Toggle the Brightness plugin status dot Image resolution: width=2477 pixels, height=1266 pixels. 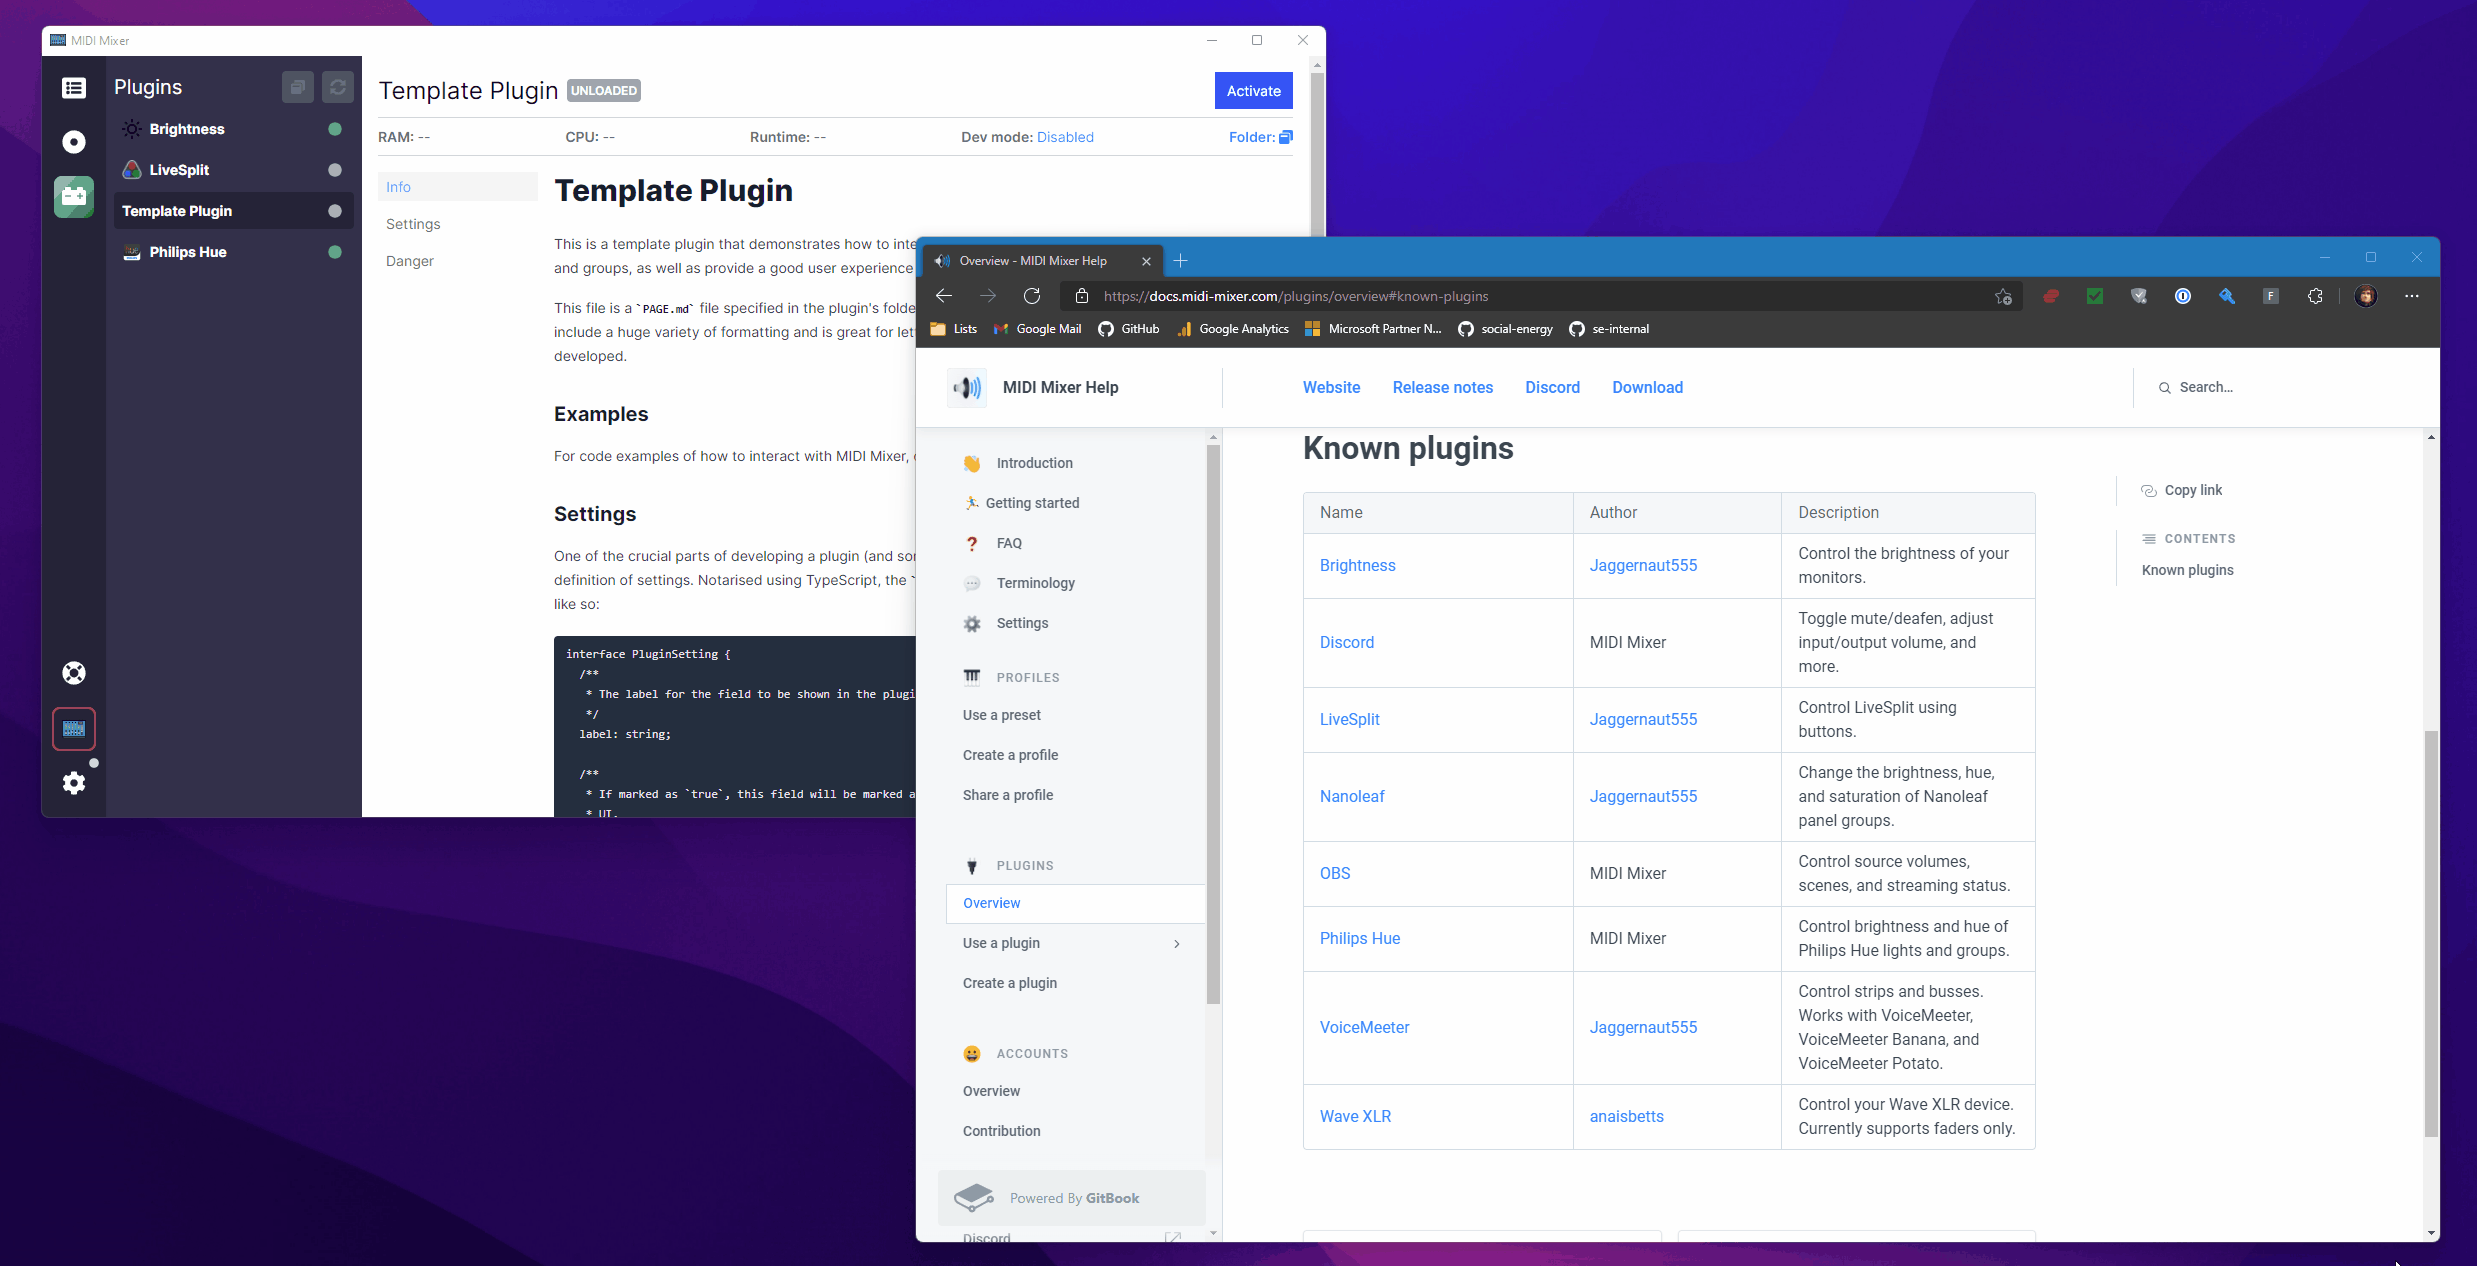coord(335,129)
